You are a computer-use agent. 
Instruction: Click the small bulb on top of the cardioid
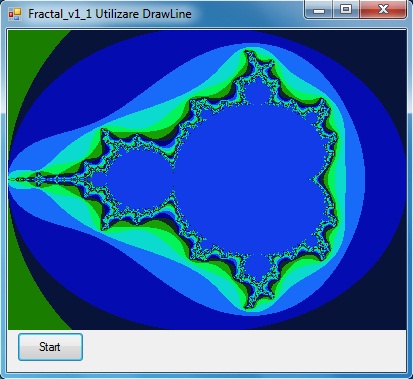(255, 93)
